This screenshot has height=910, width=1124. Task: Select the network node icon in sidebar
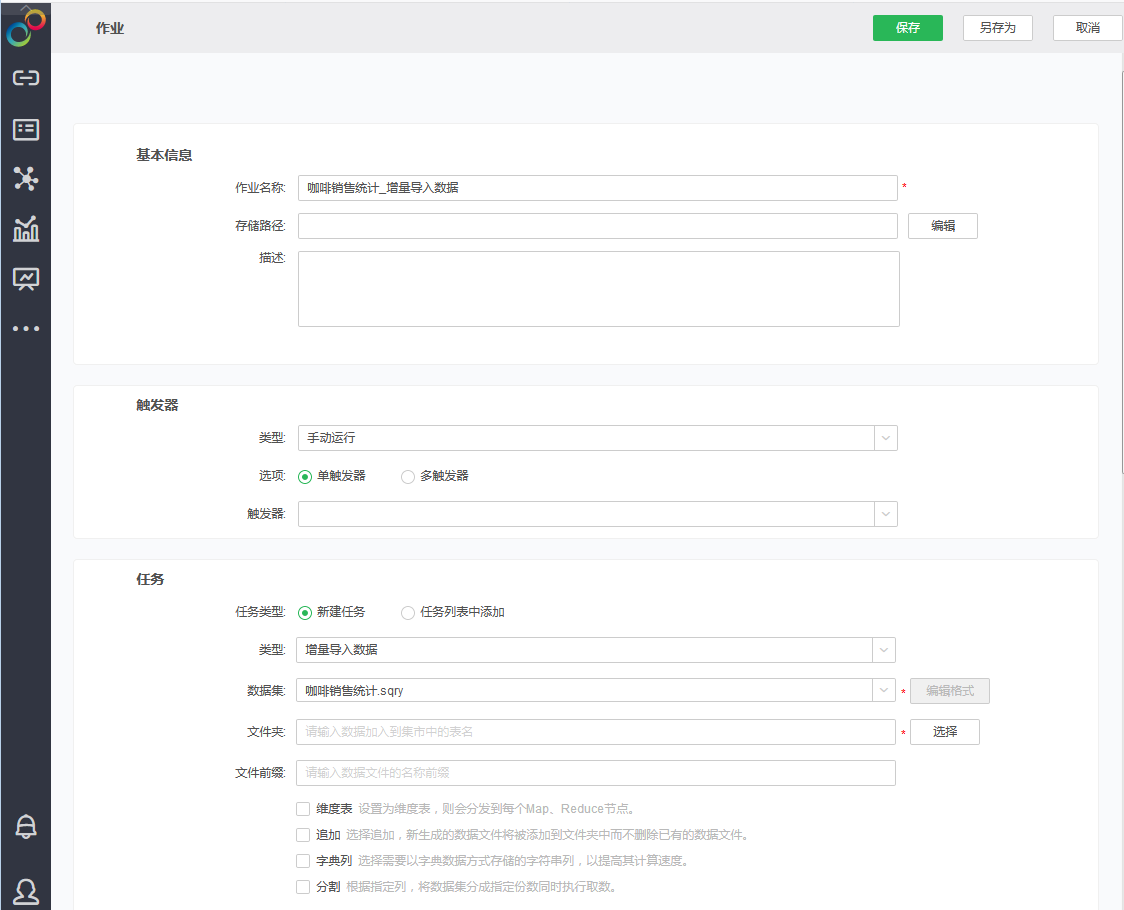[x=25, y=179]
